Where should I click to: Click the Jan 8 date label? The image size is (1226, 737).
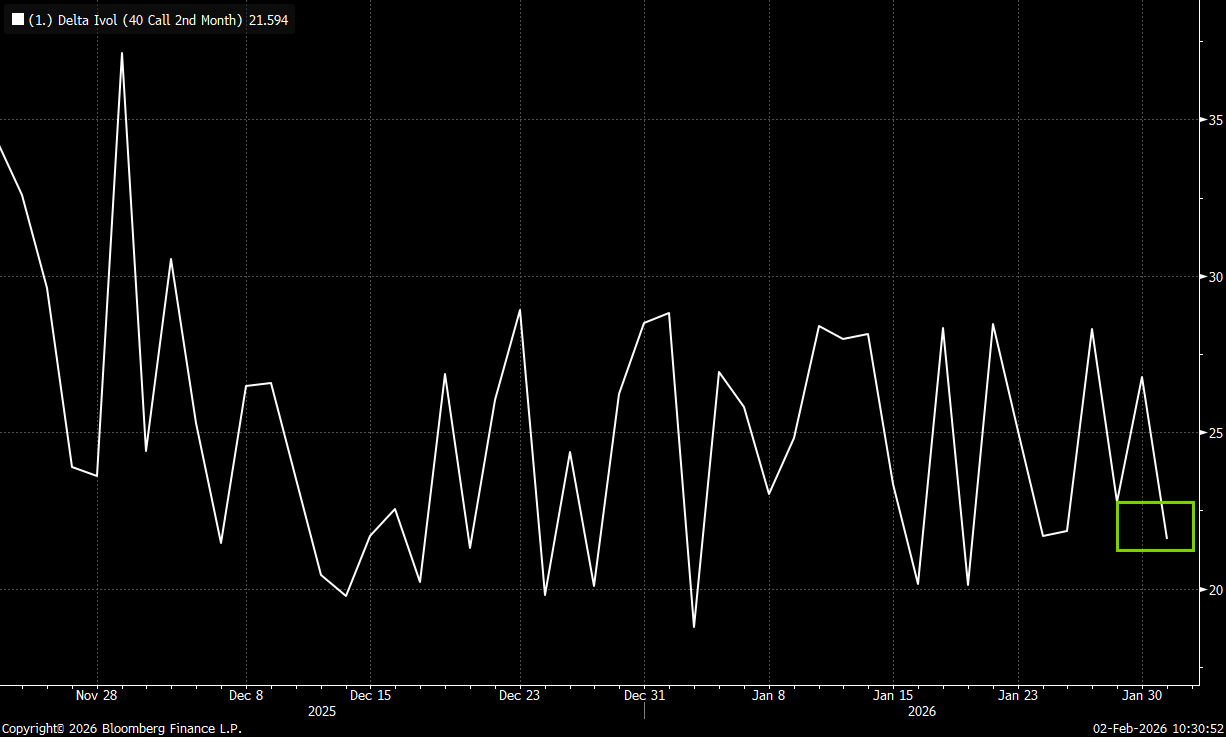768,695
